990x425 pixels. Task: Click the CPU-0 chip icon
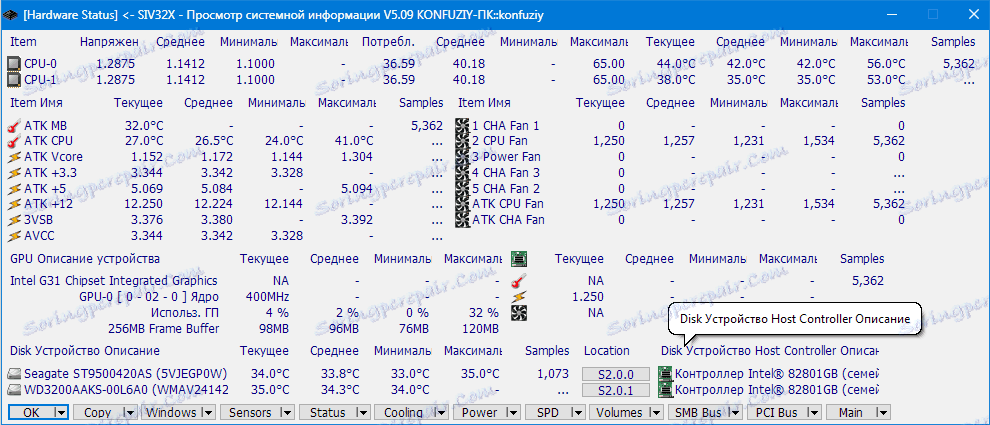click(x=13, y=64)
